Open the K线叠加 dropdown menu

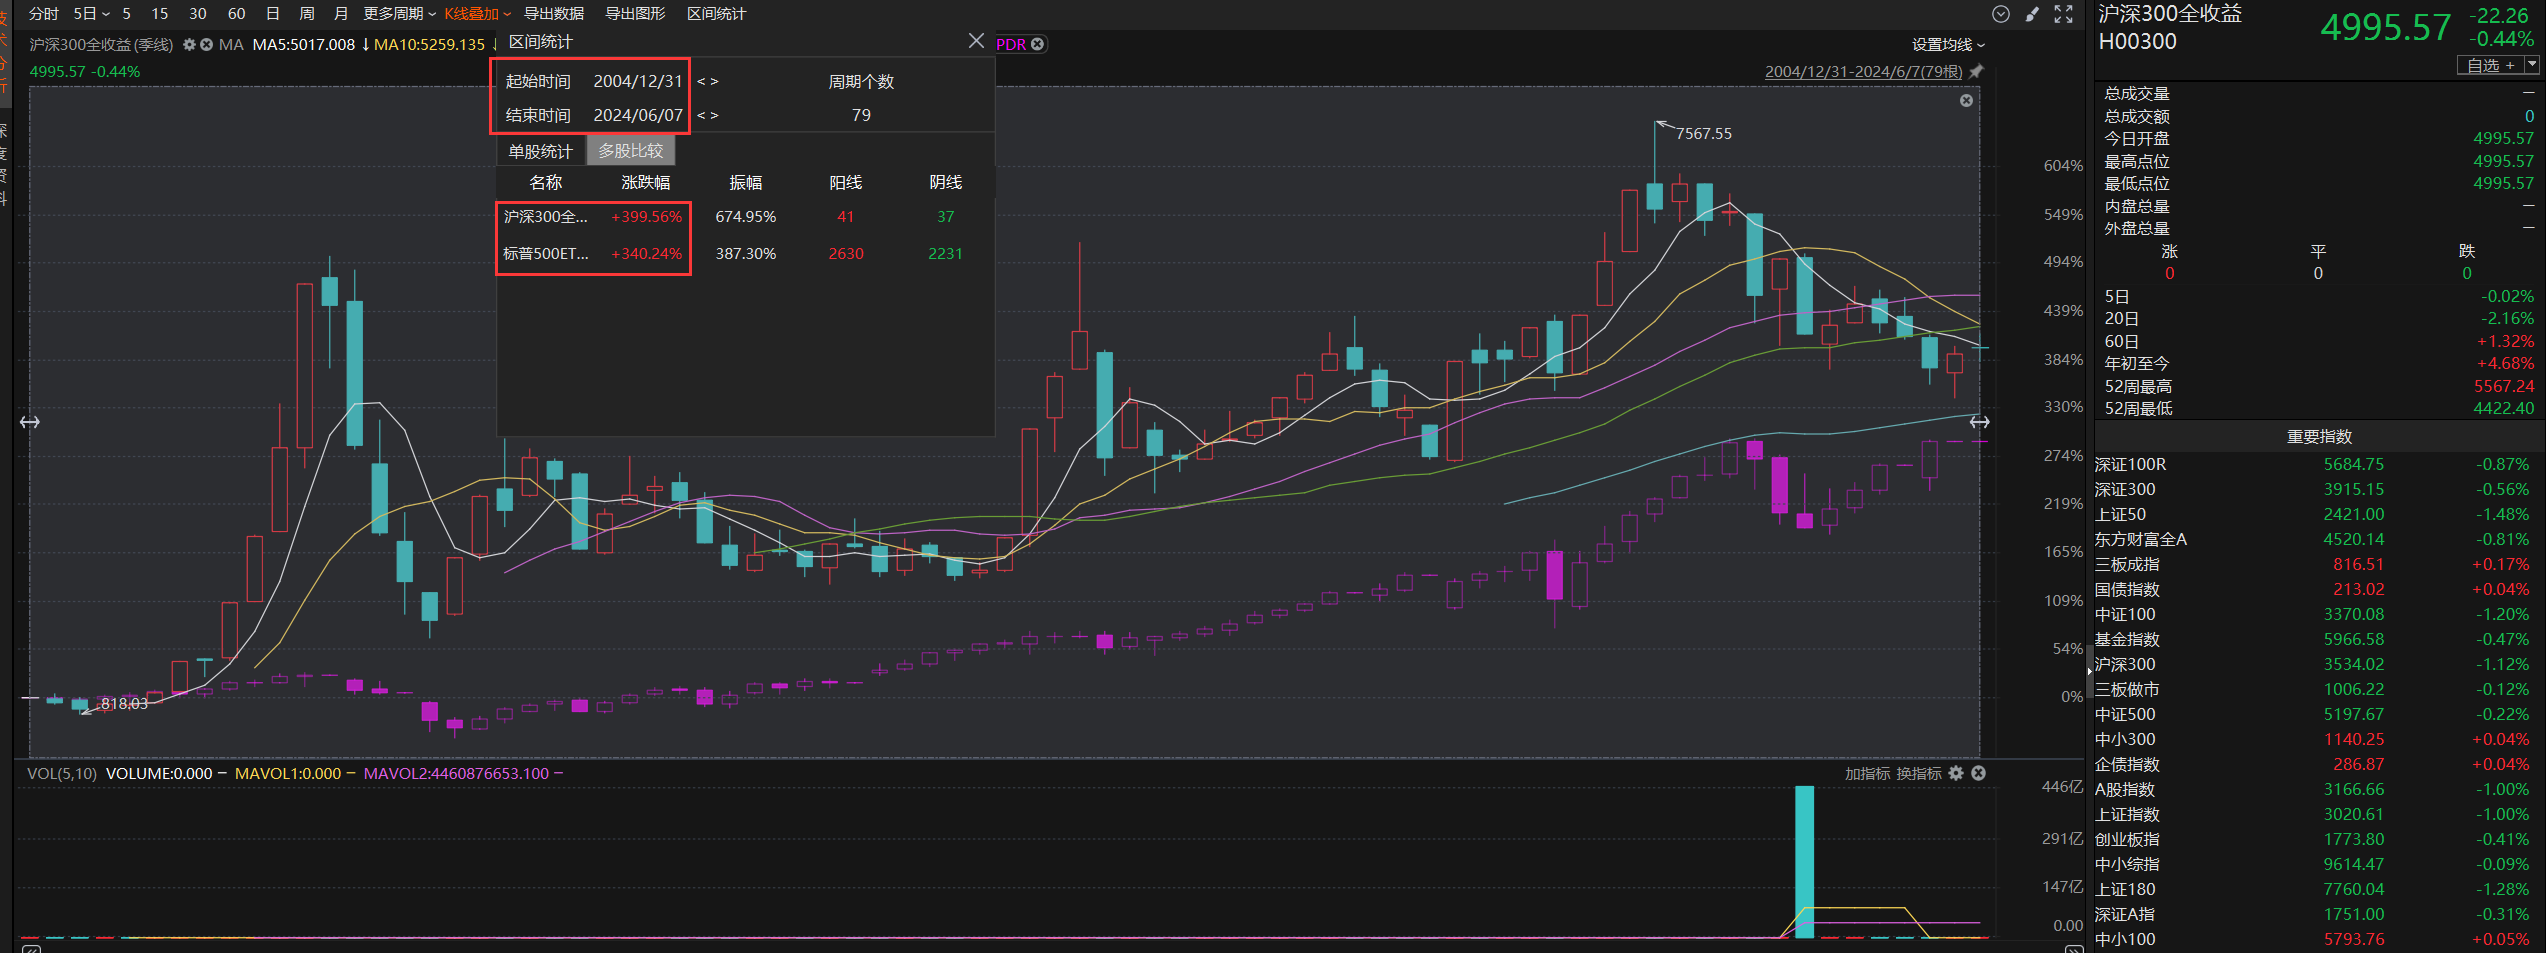477,14
